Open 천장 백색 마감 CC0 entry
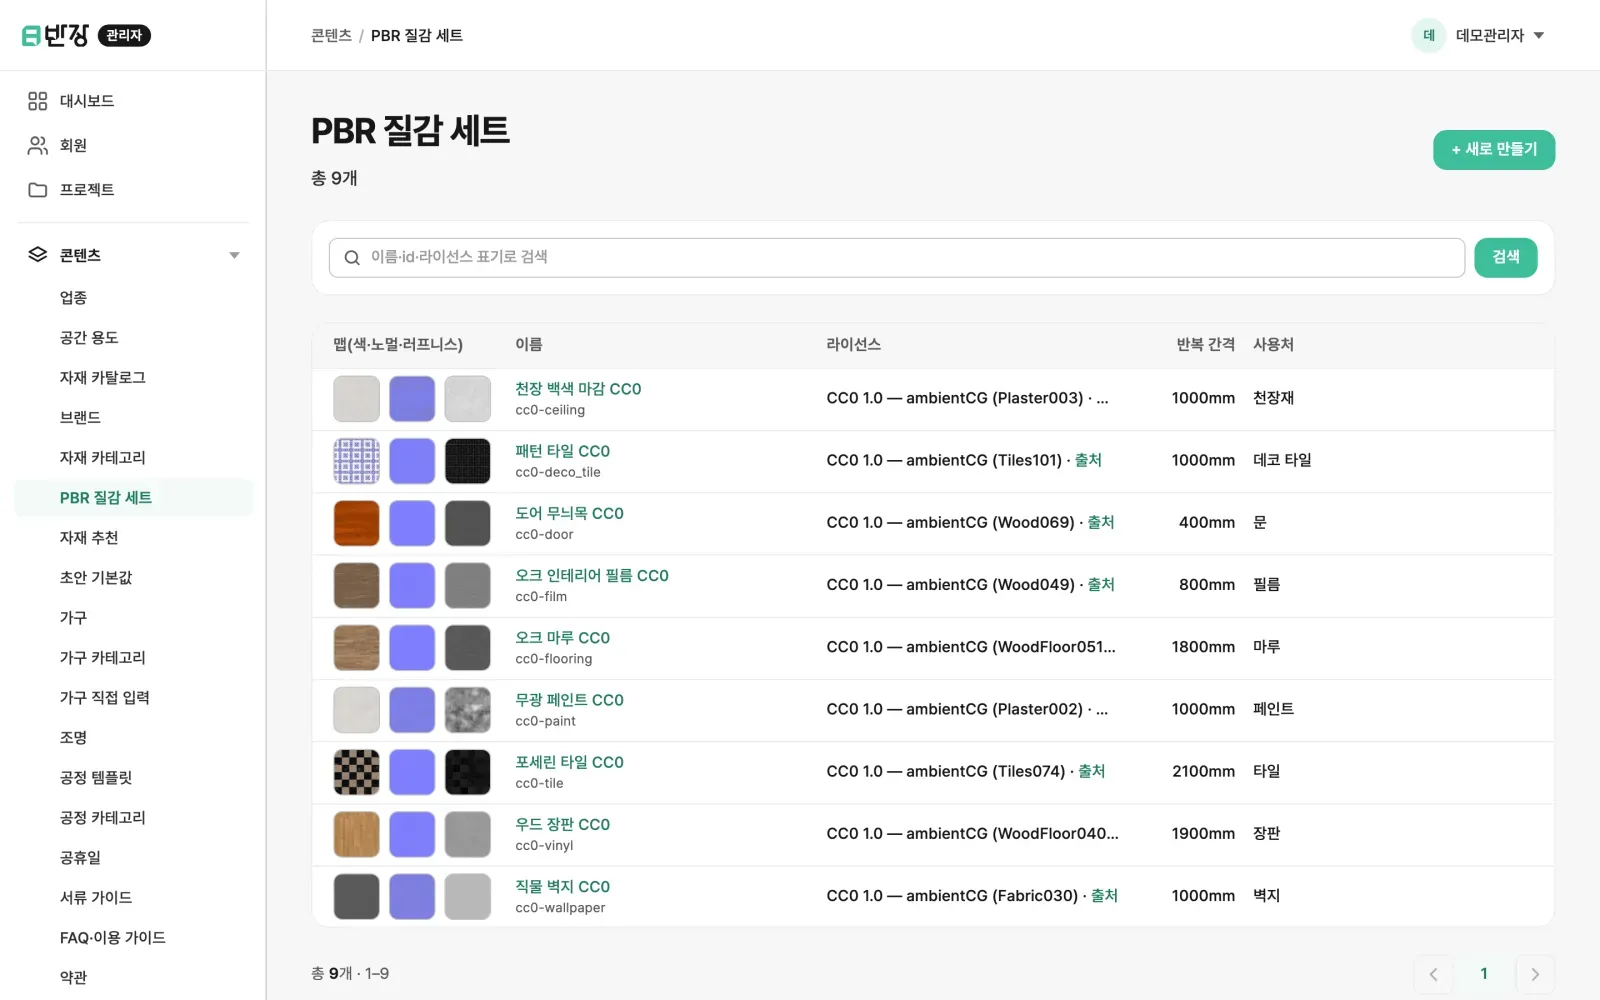Screen dimensions: 1600x1000 [x=578, y=389]
